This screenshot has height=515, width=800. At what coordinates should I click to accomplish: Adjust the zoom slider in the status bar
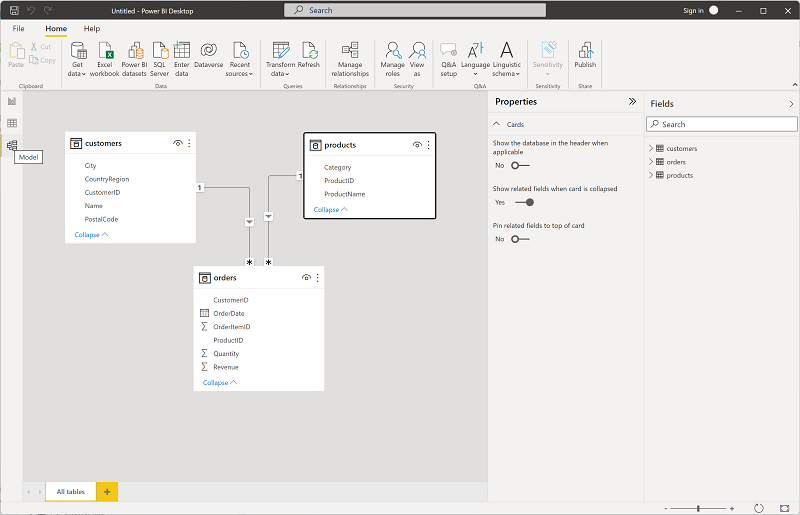698,508
